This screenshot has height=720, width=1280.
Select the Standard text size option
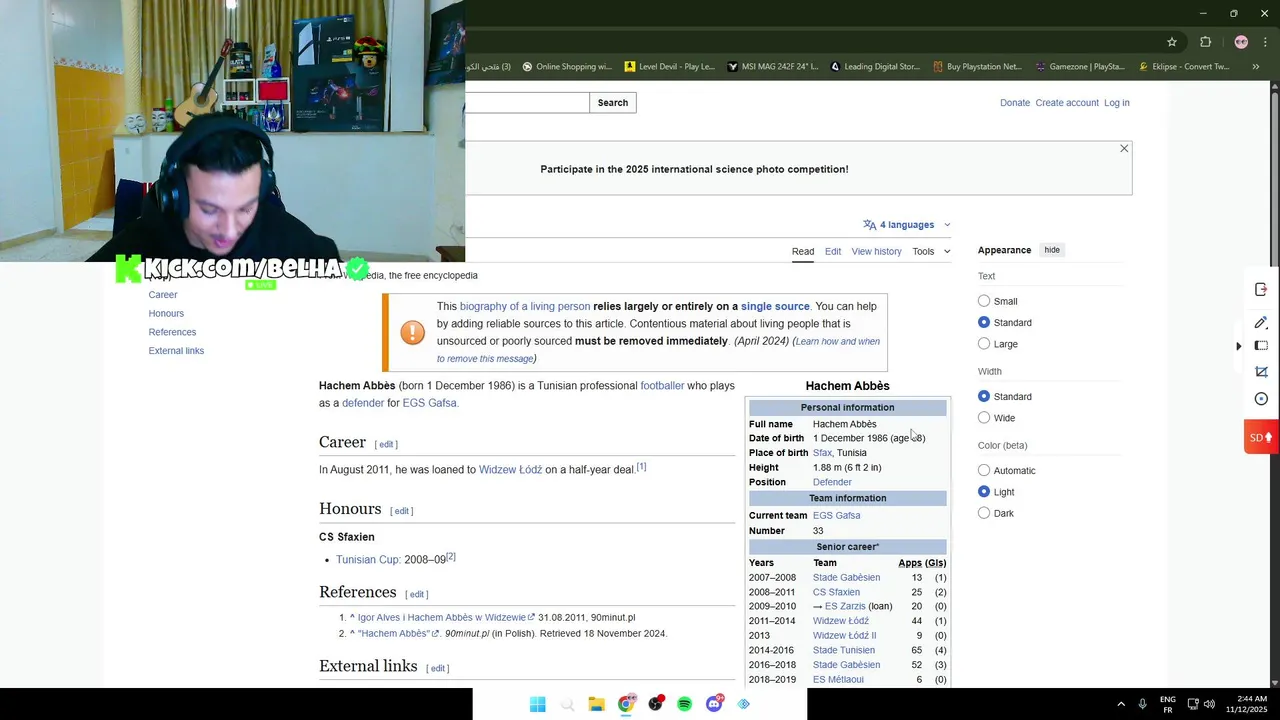pos(984,322)
